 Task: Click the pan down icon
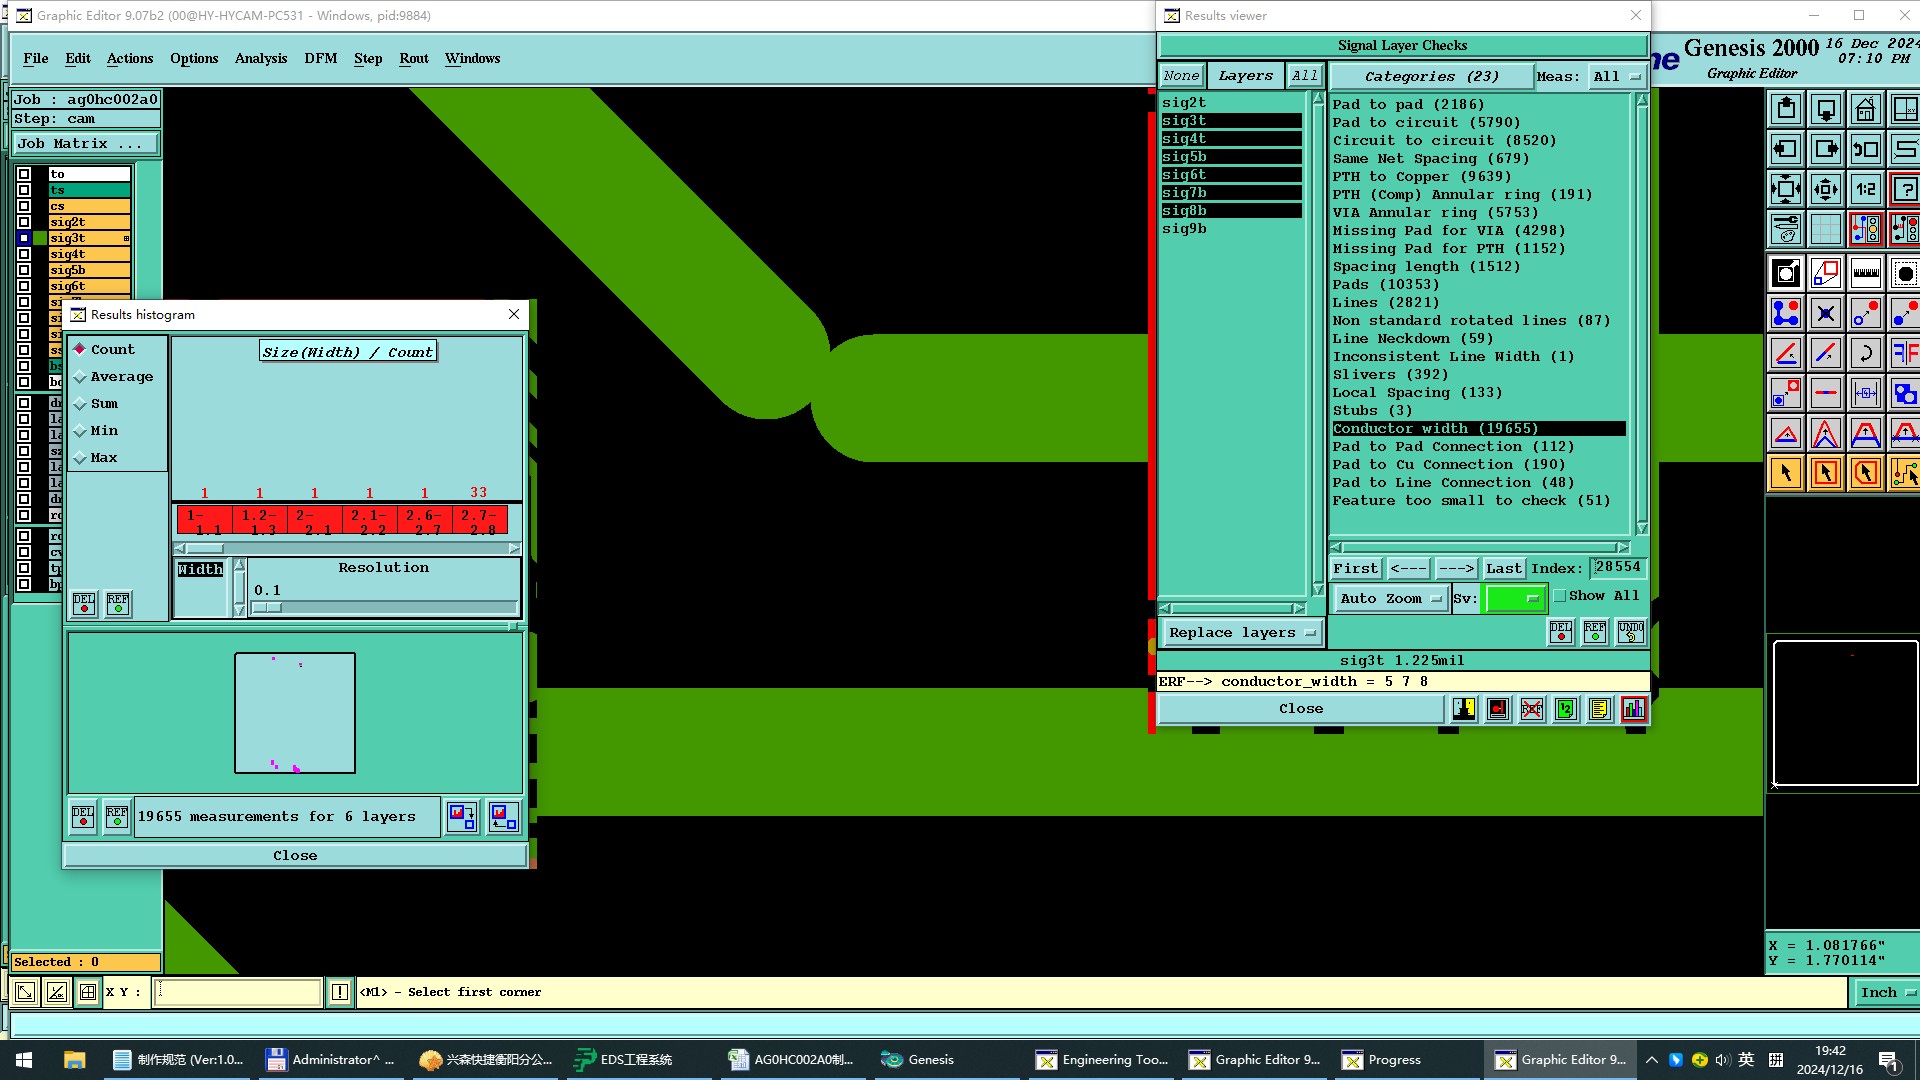pos(1826,109)
